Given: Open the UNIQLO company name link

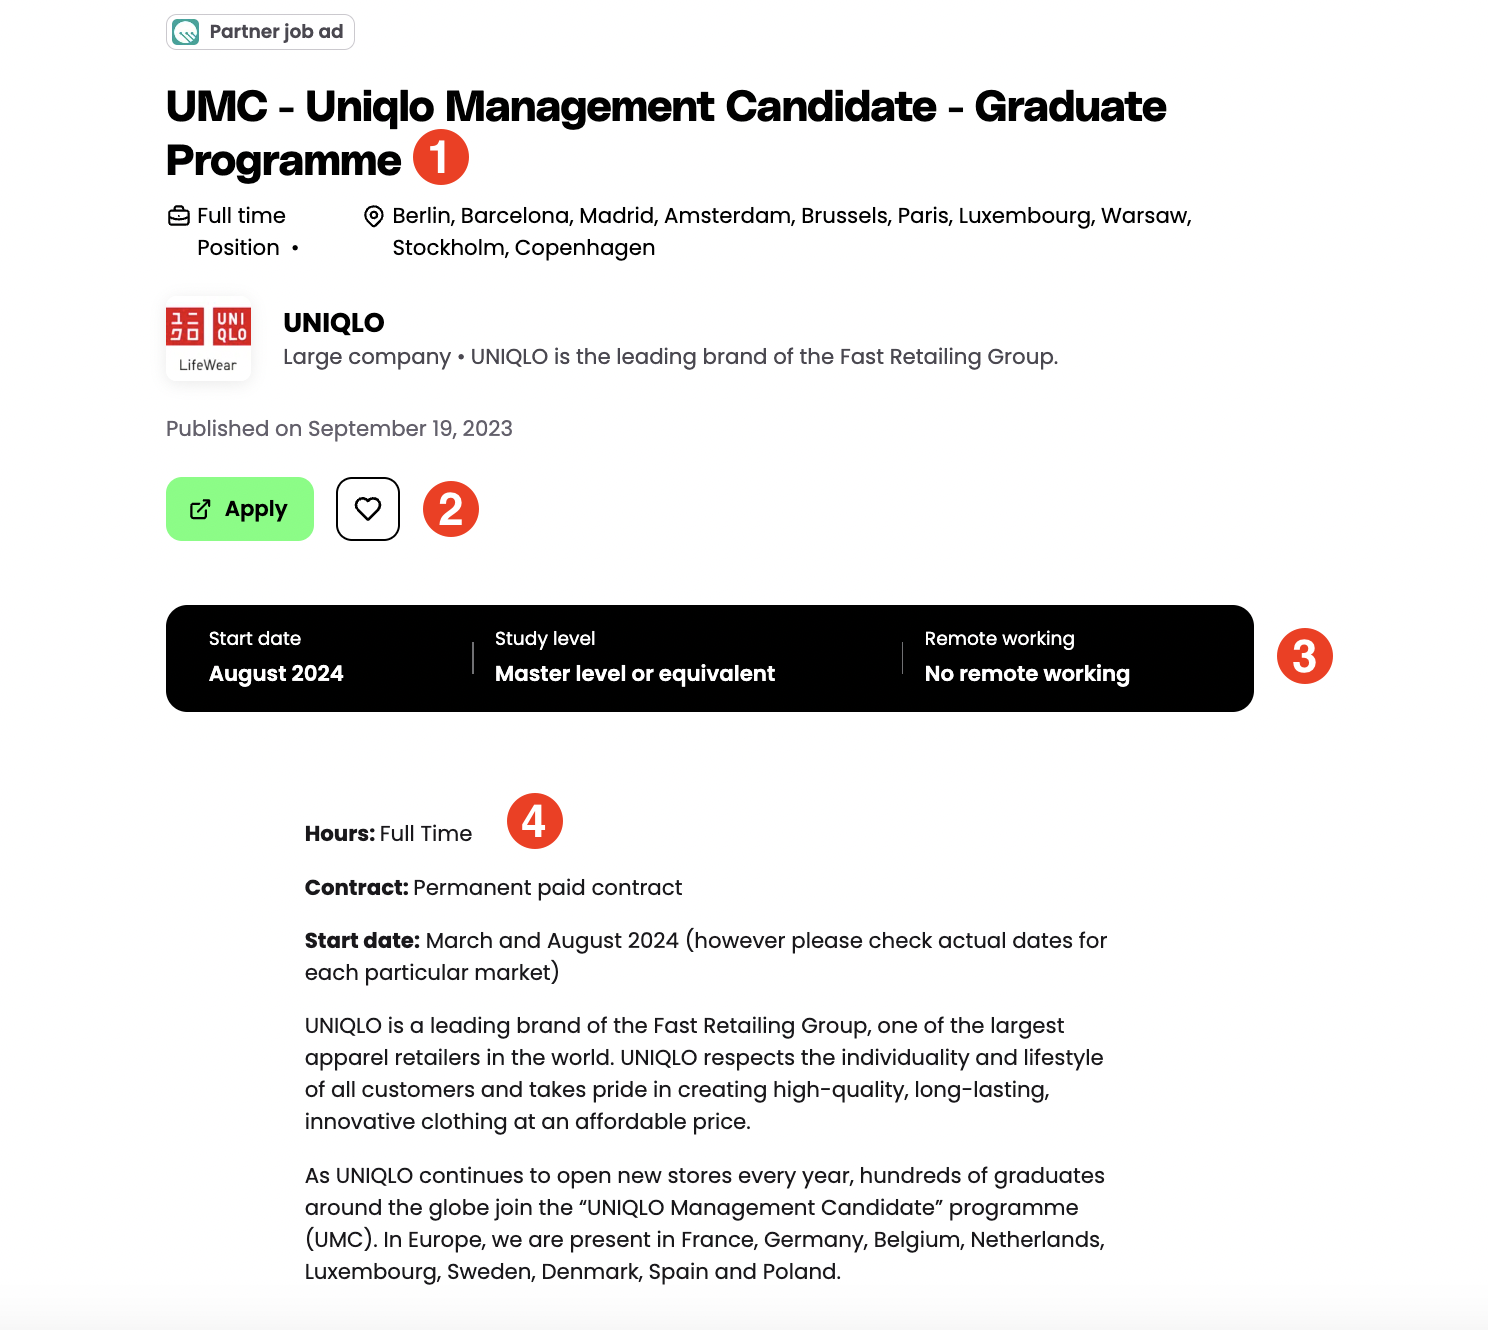Looking at the screenshot, I should [x=334, y=323].
